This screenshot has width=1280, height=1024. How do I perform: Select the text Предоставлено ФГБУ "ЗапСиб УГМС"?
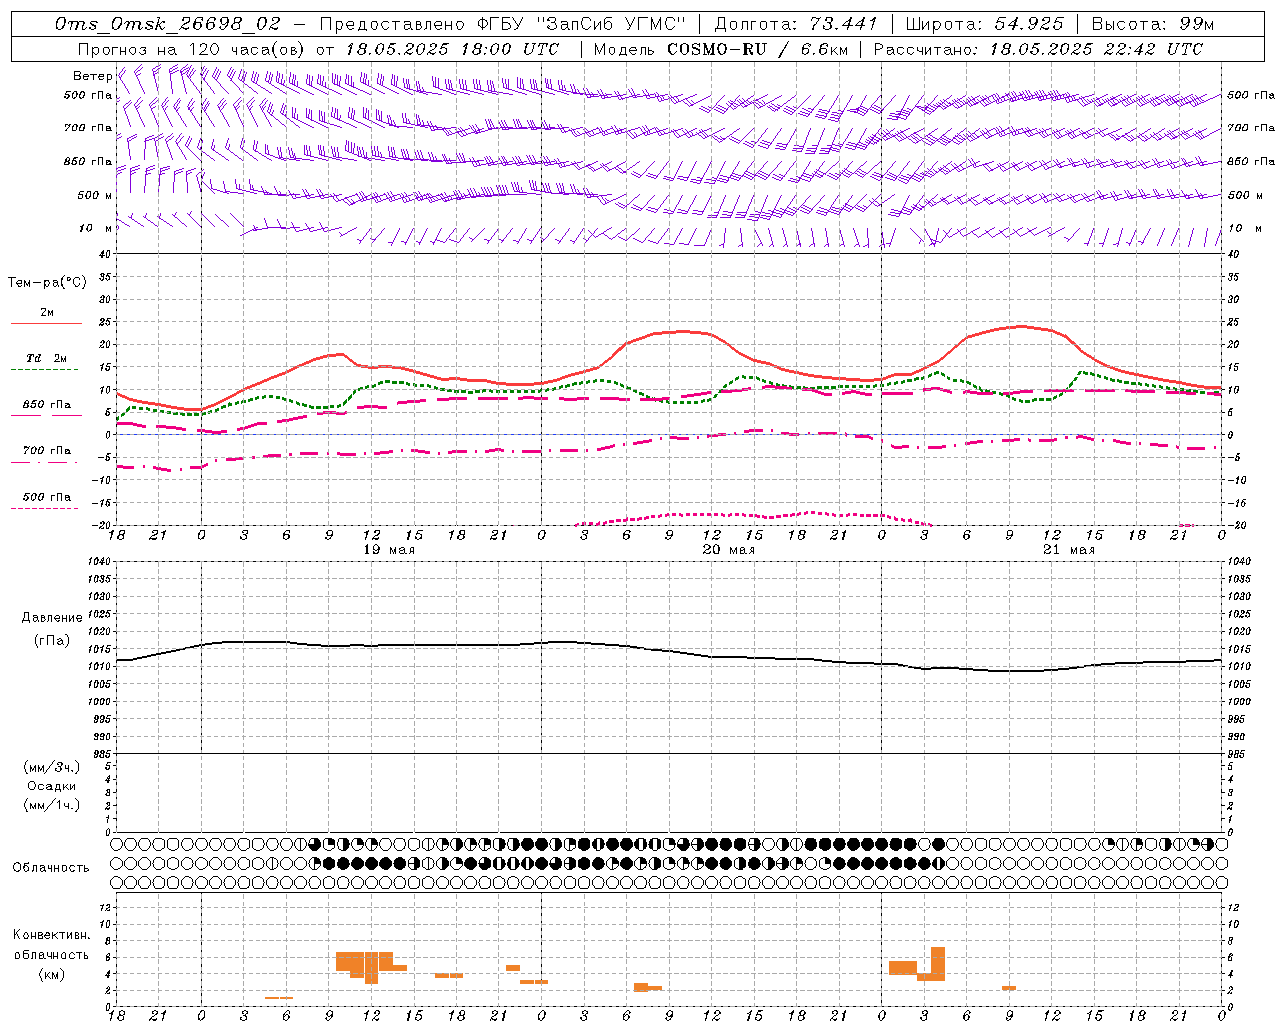click(x=504, y=24)
